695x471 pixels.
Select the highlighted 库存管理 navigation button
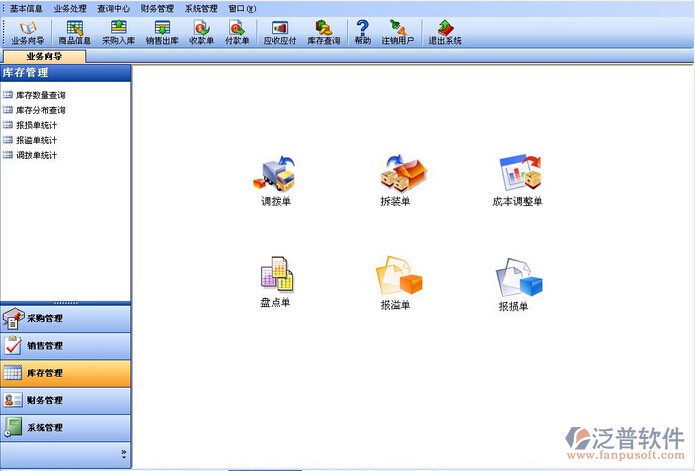tap(66, 374)
